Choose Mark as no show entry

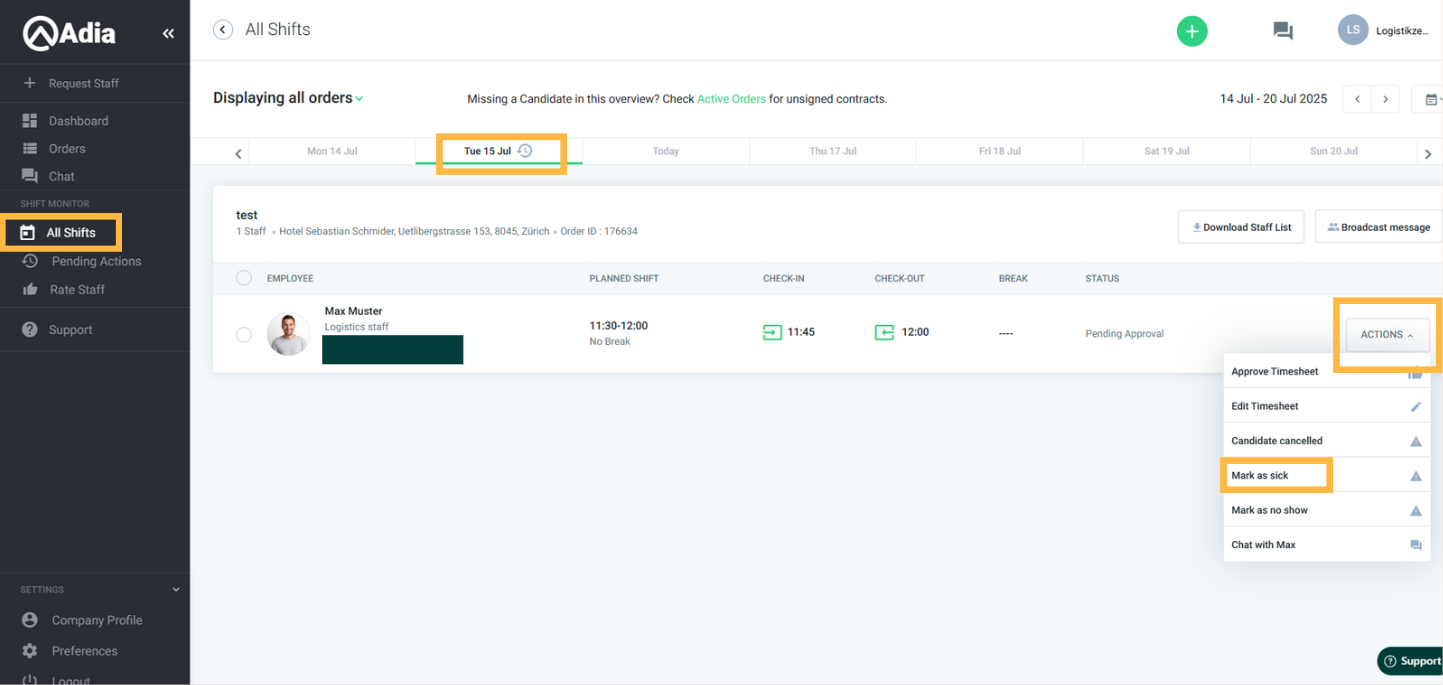(1327, 510)
